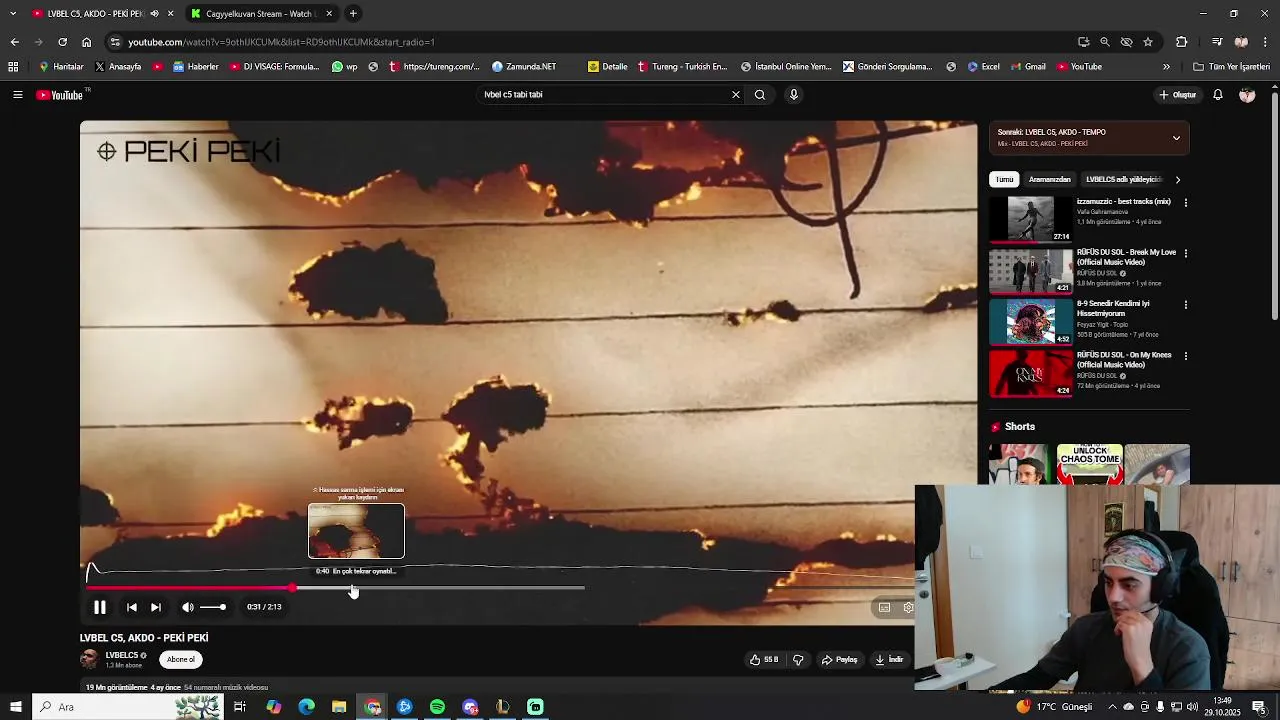Open the Windows Start menu
The height and width of the screenshot is (720, 1280).
coord(16,707)
